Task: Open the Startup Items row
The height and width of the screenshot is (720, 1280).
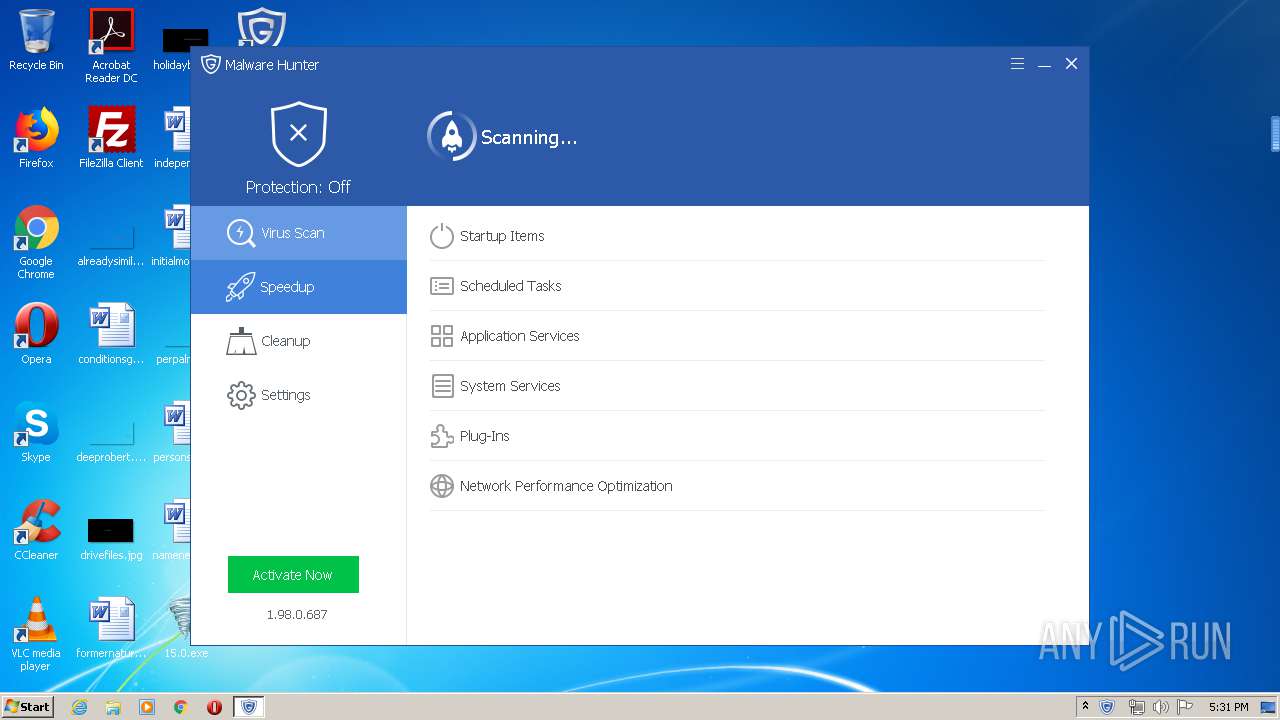Action: [x=737, y=236]
